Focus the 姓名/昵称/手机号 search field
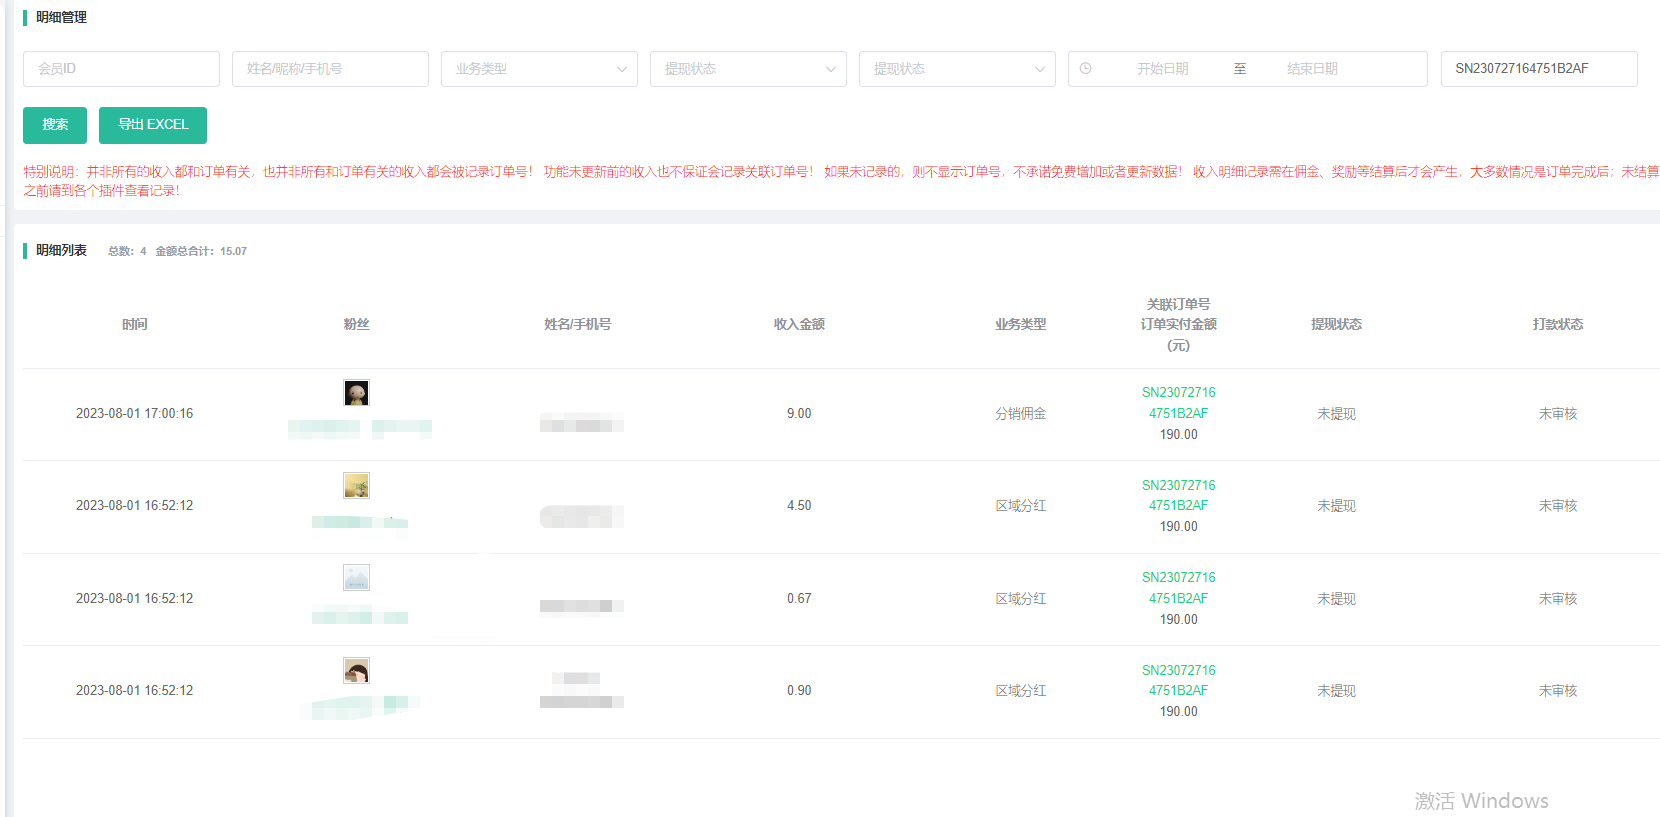Viewport: 1660px width, 817px height. click(330, 69)
